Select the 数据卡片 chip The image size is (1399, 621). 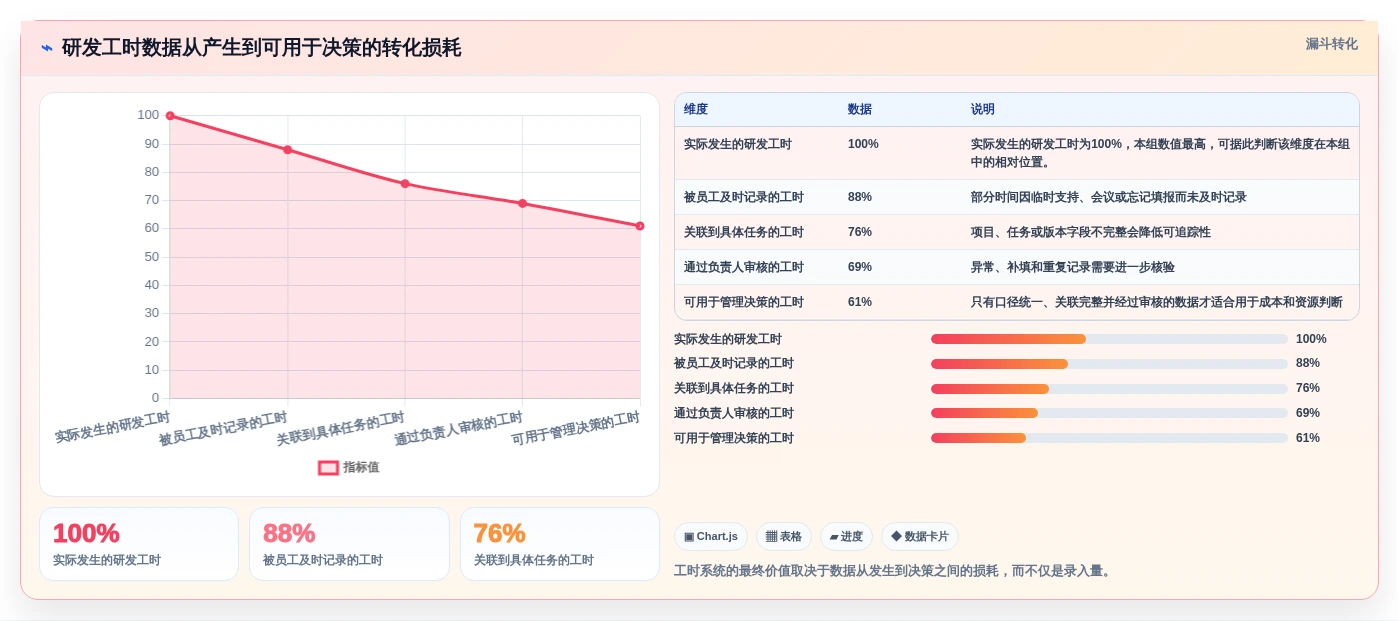920,536
